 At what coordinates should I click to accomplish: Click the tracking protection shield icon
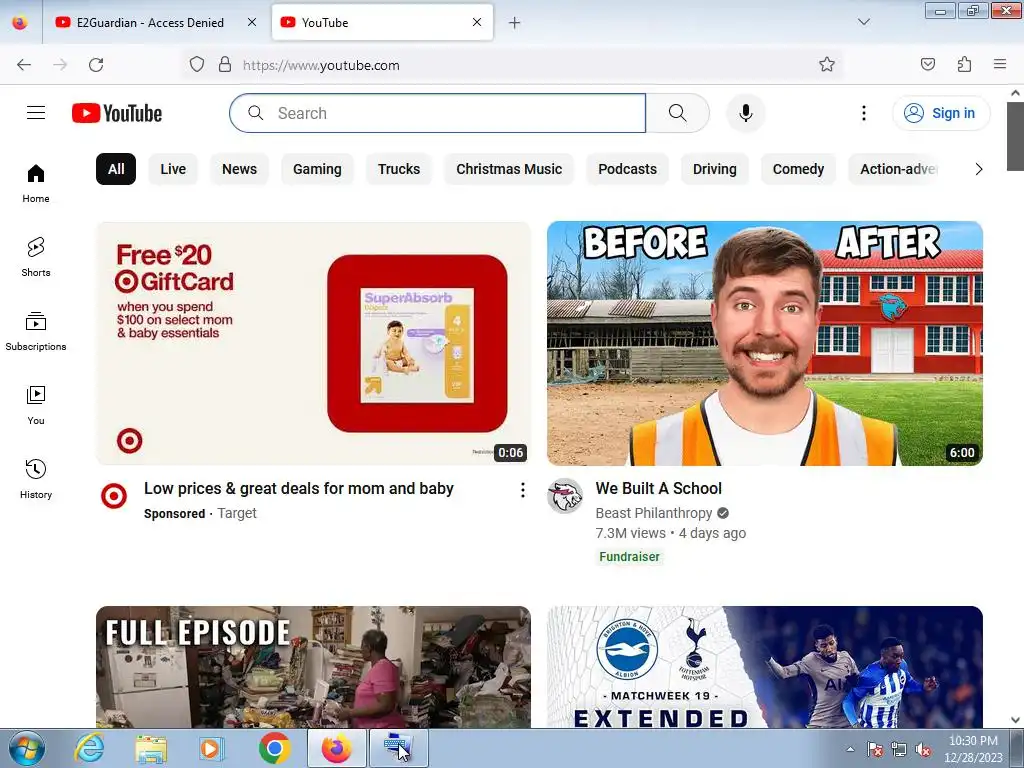point(197,65)
